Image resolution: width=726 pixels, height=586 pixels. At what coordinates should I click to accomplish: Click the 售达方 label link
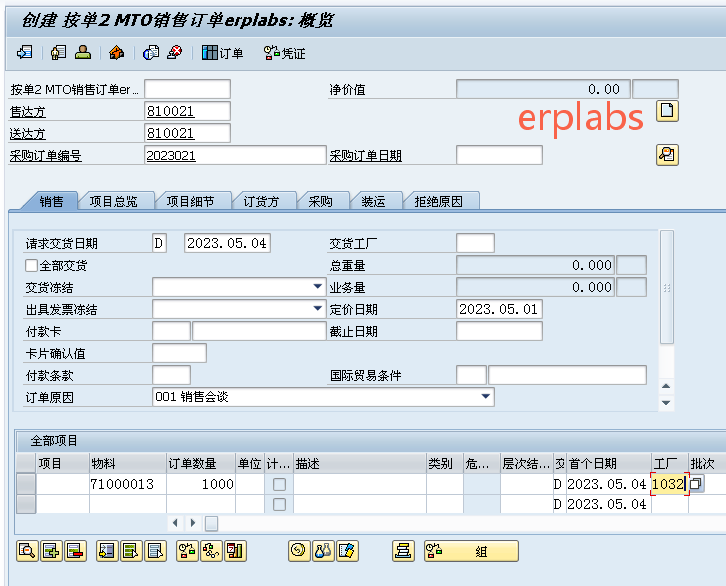point(28,112)
